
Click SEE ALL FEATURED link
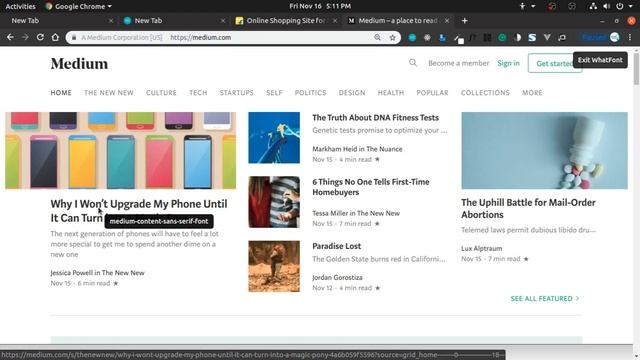(x=545, y=298)
